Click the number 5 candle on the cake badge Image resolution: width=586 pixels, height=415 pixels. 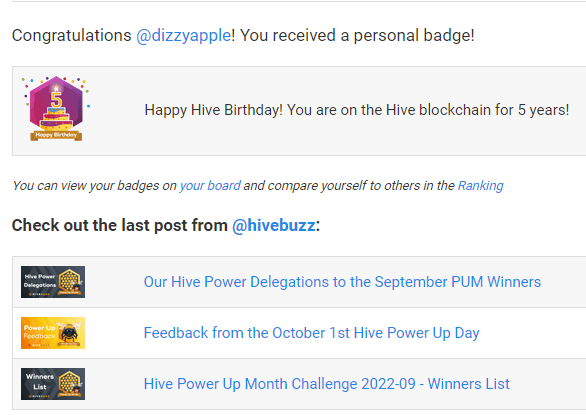56,98
